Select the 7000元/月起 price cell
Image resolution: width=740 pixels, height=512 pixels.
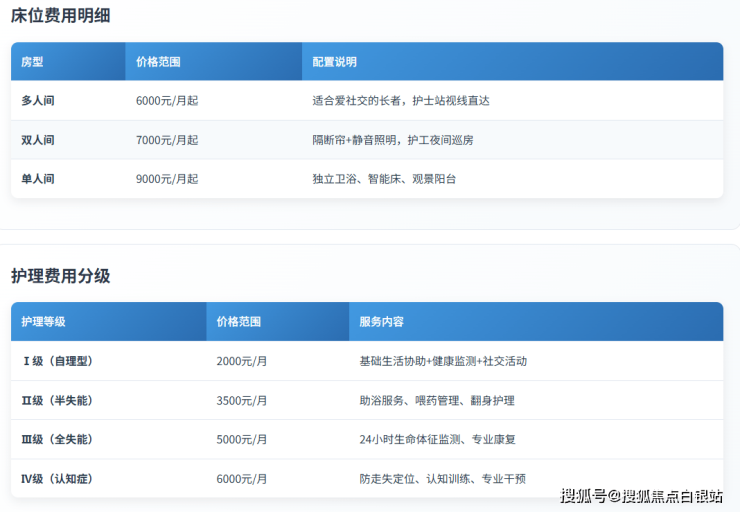pos(167,140)
